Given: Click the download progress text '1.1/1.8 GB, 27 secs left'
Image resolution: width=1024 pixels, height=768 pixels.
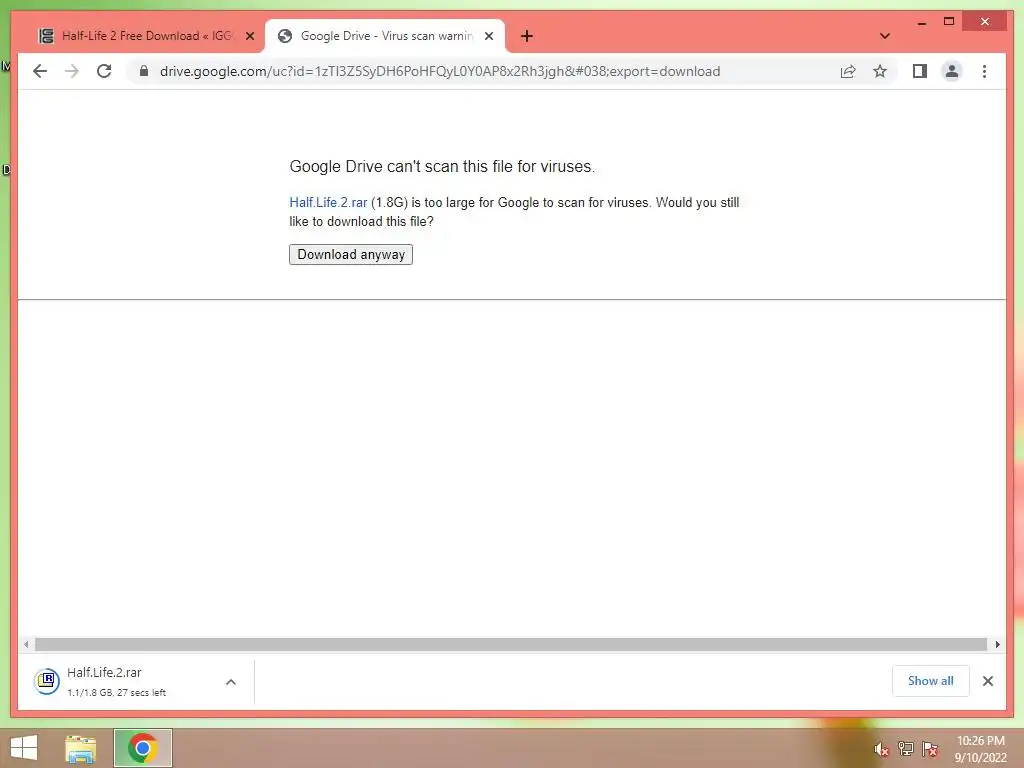Looking at the screenshot, I should point(116,692).
